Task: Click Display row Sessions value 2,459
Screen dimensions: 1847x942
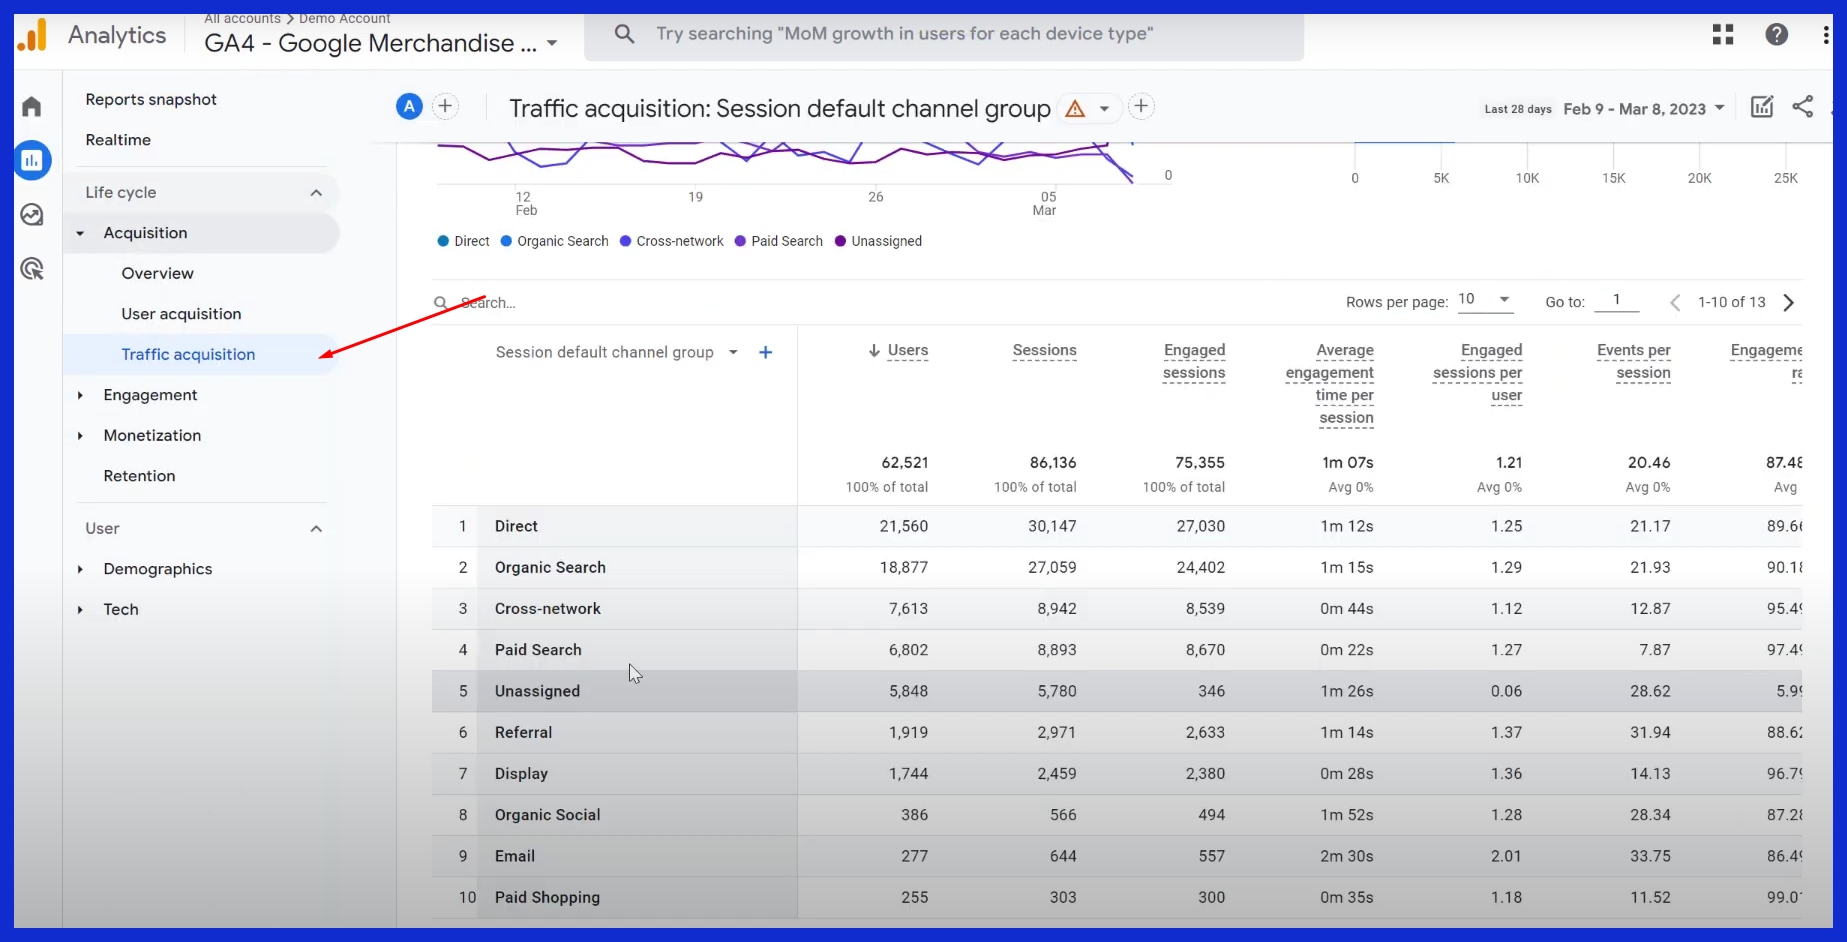Action: click(1056, 773)
